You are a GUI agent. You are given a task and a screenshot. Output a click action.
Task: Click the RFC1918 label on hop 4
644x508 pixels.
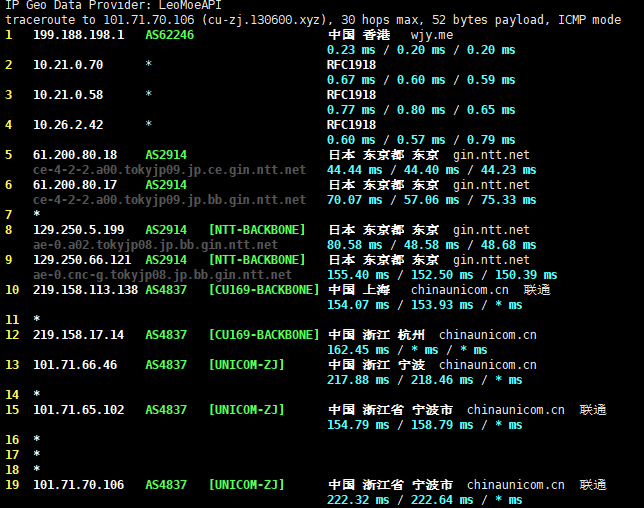tap(352, 125)
